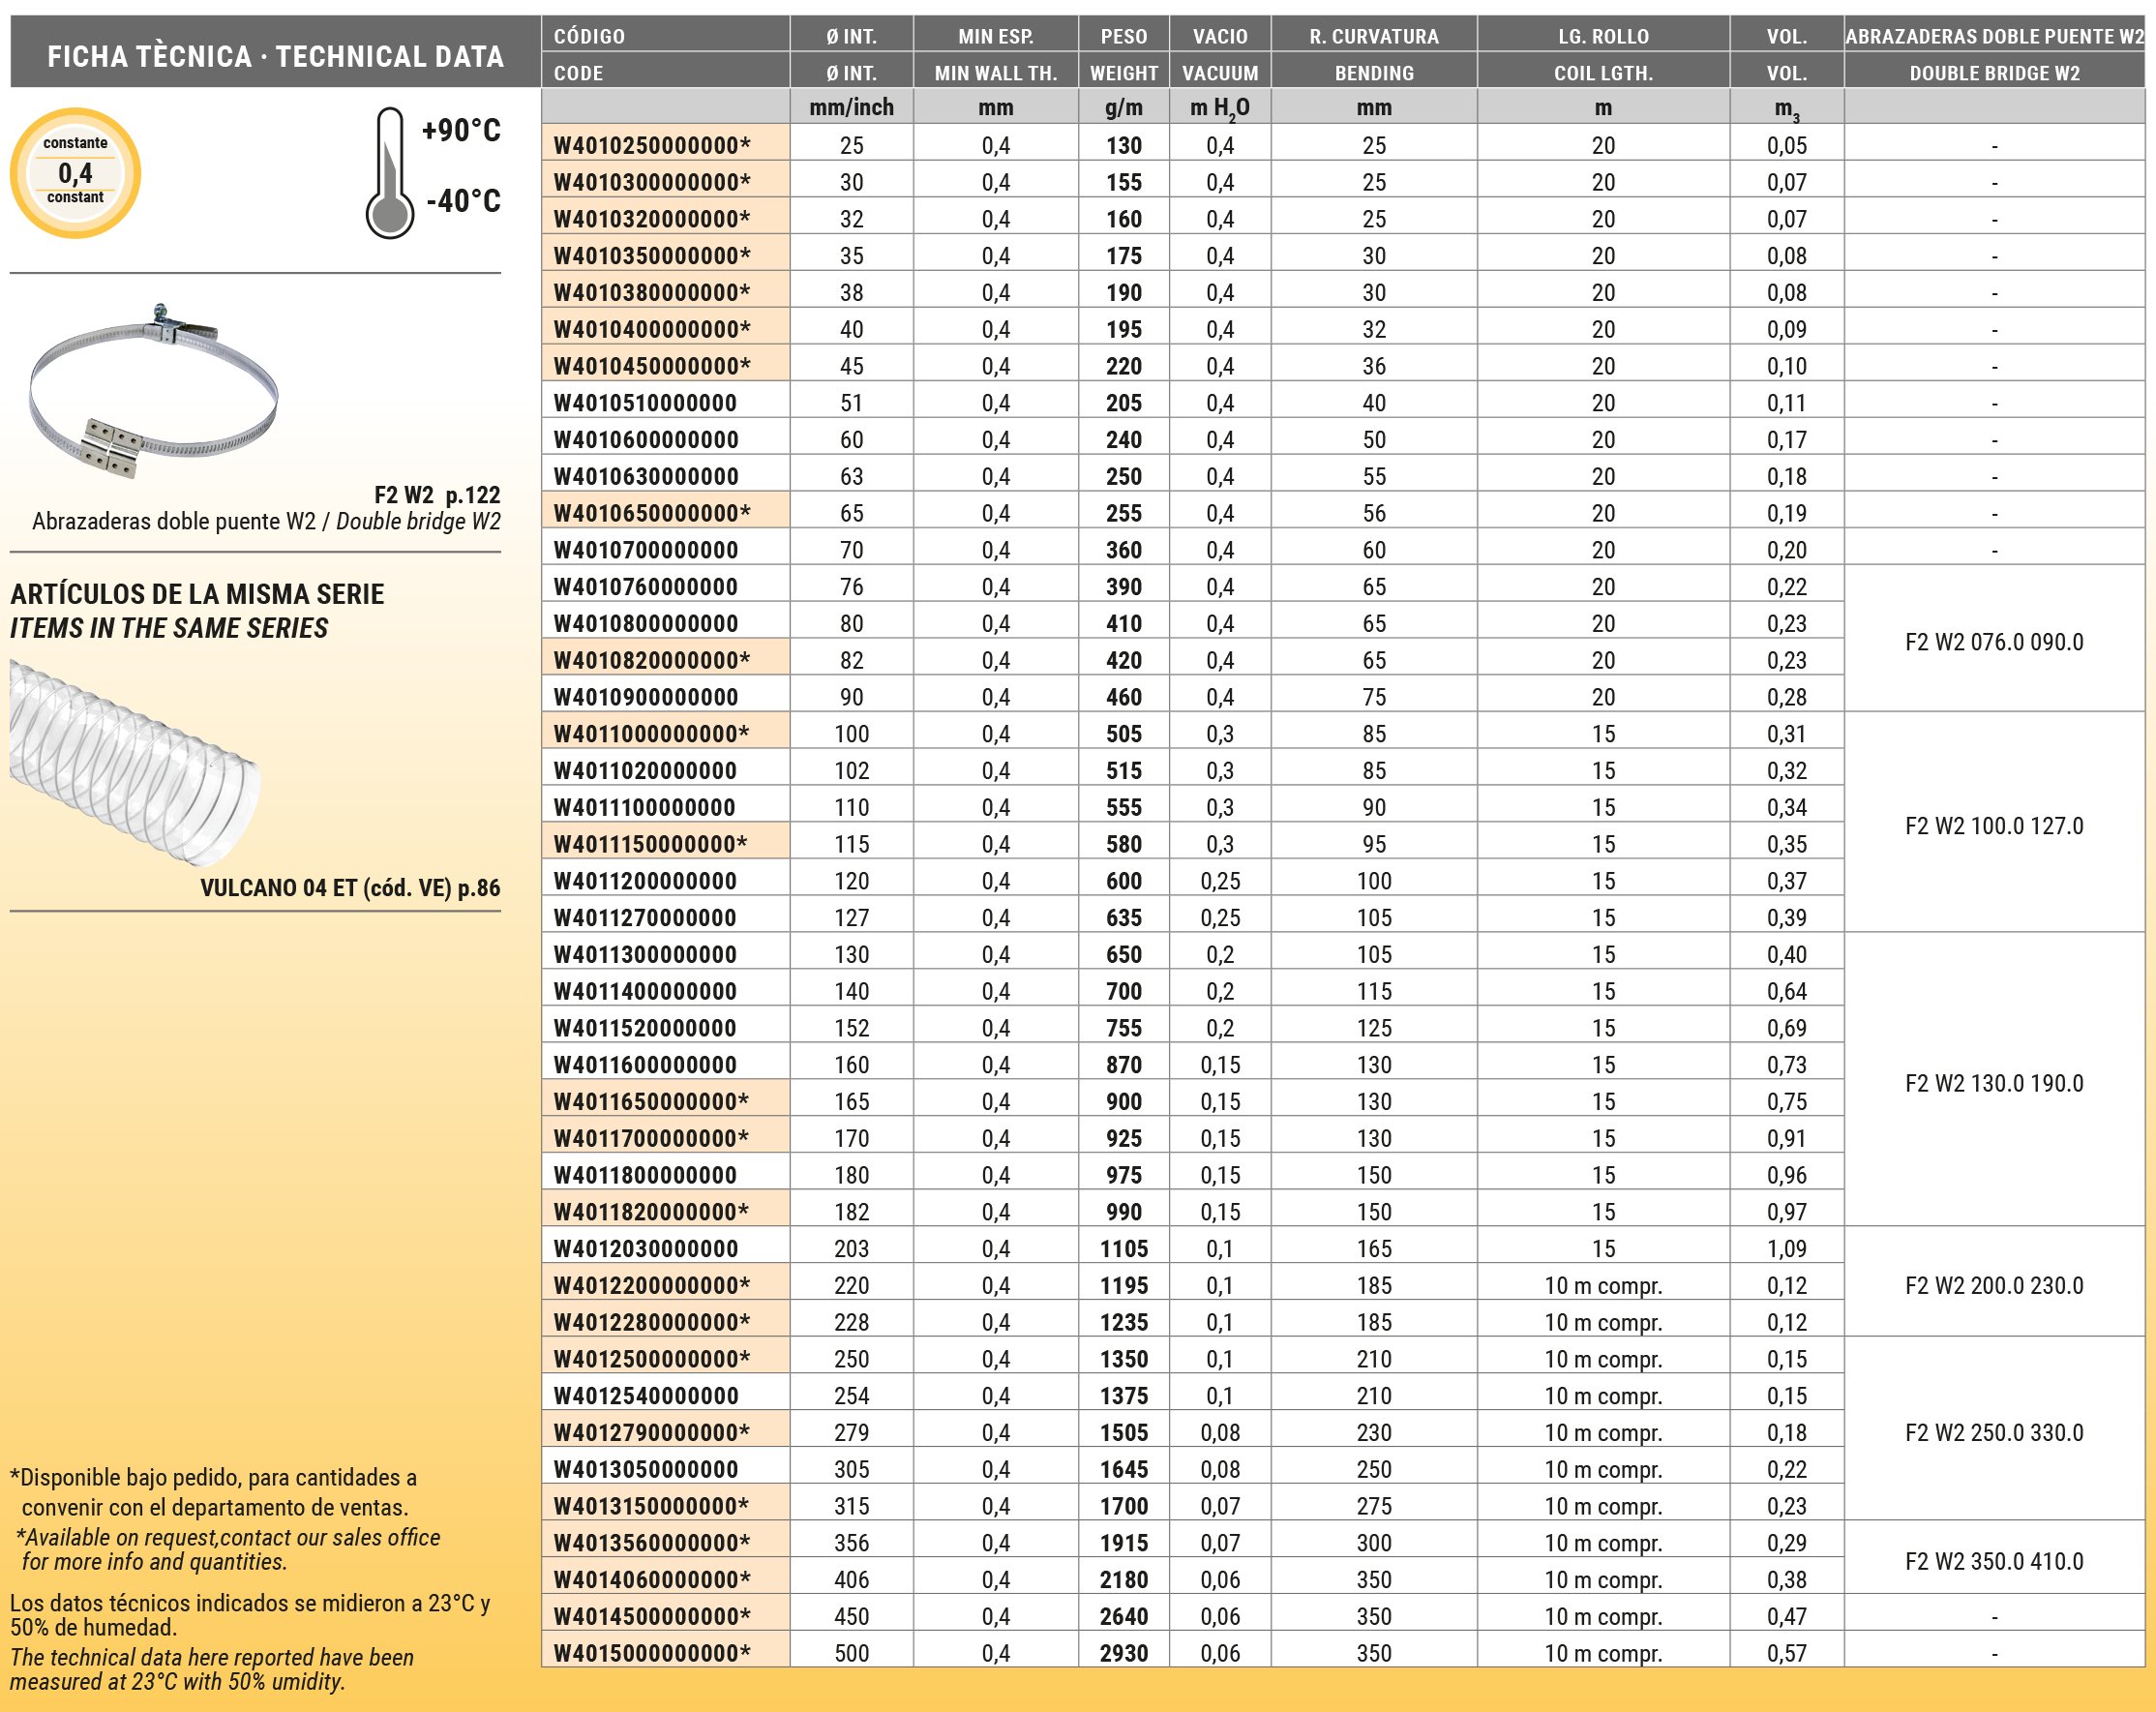2156x1712 pixels.
Task: Click VULCANO 04 ET p.86 reference
Action: coord(349,888)
